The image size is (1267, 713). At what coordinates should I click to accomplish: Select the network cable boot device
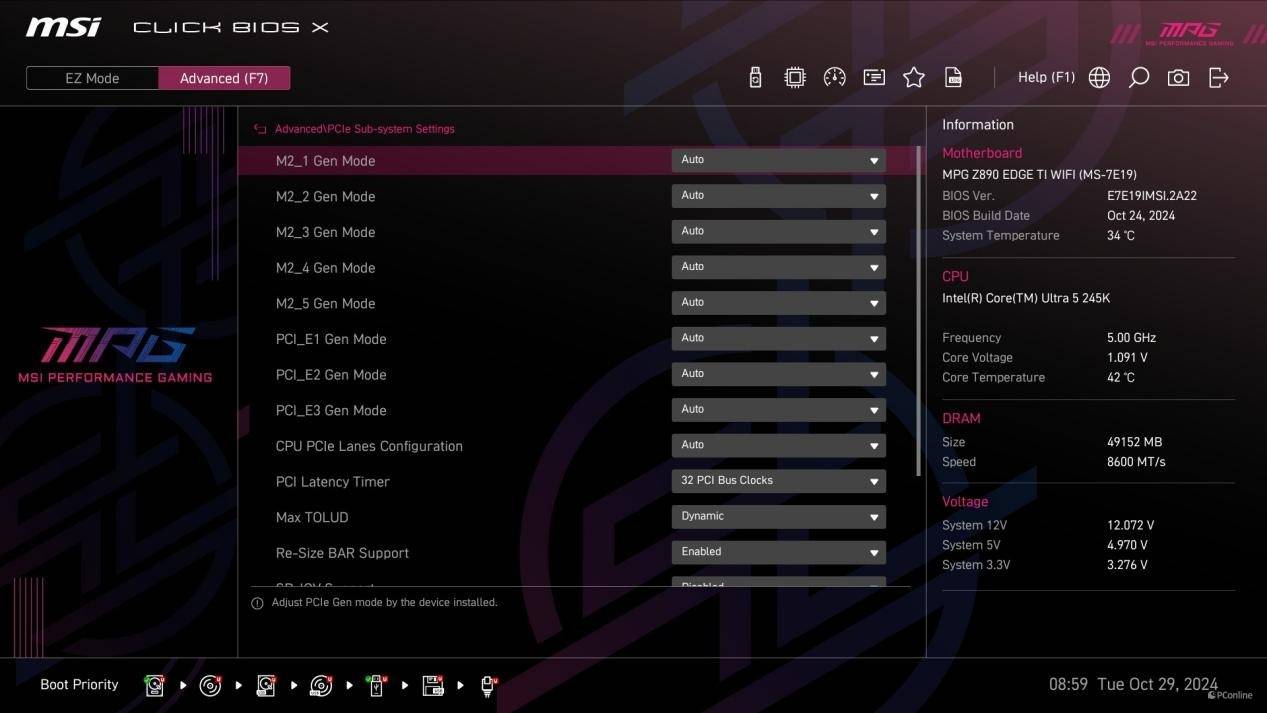pos(488,685)
